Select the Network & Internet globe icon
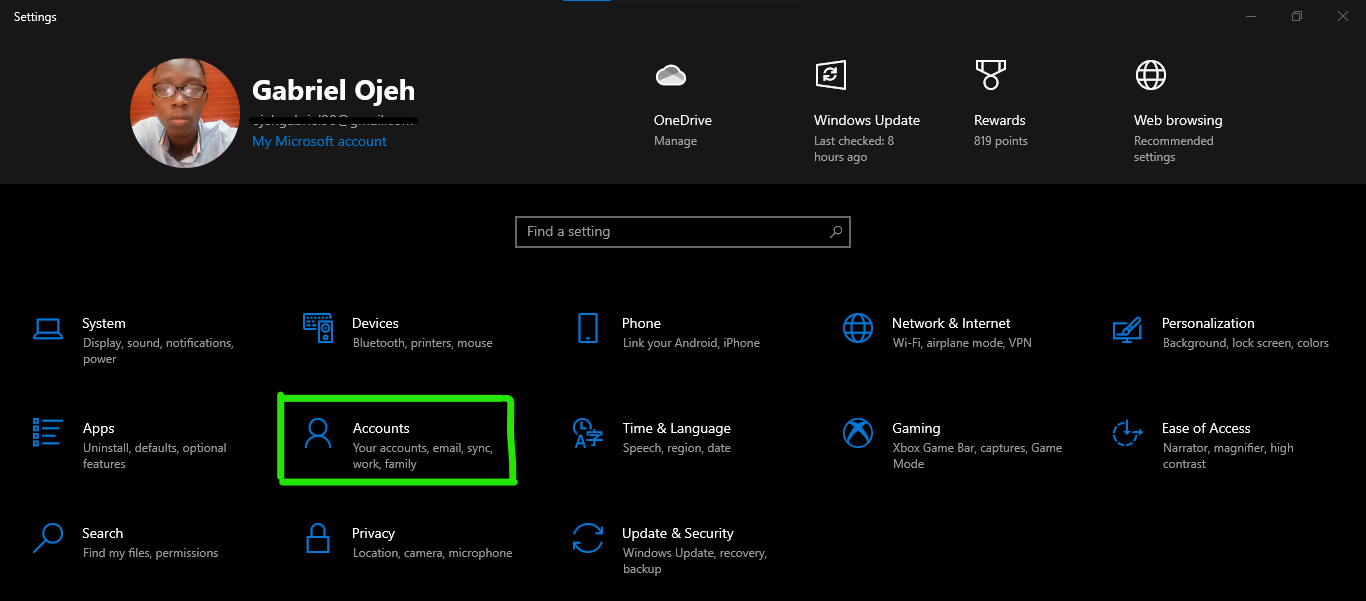 858,328
